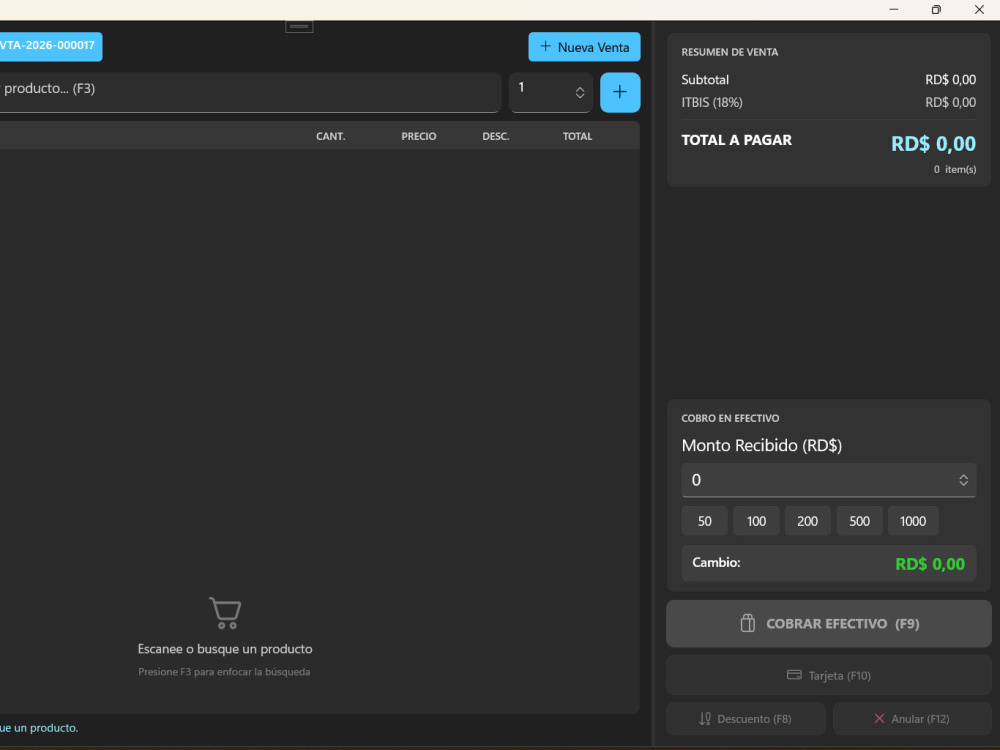
Task: Click 'Presione F3 para enfocar la búsqueda' hint
Action: pos(224,672)
